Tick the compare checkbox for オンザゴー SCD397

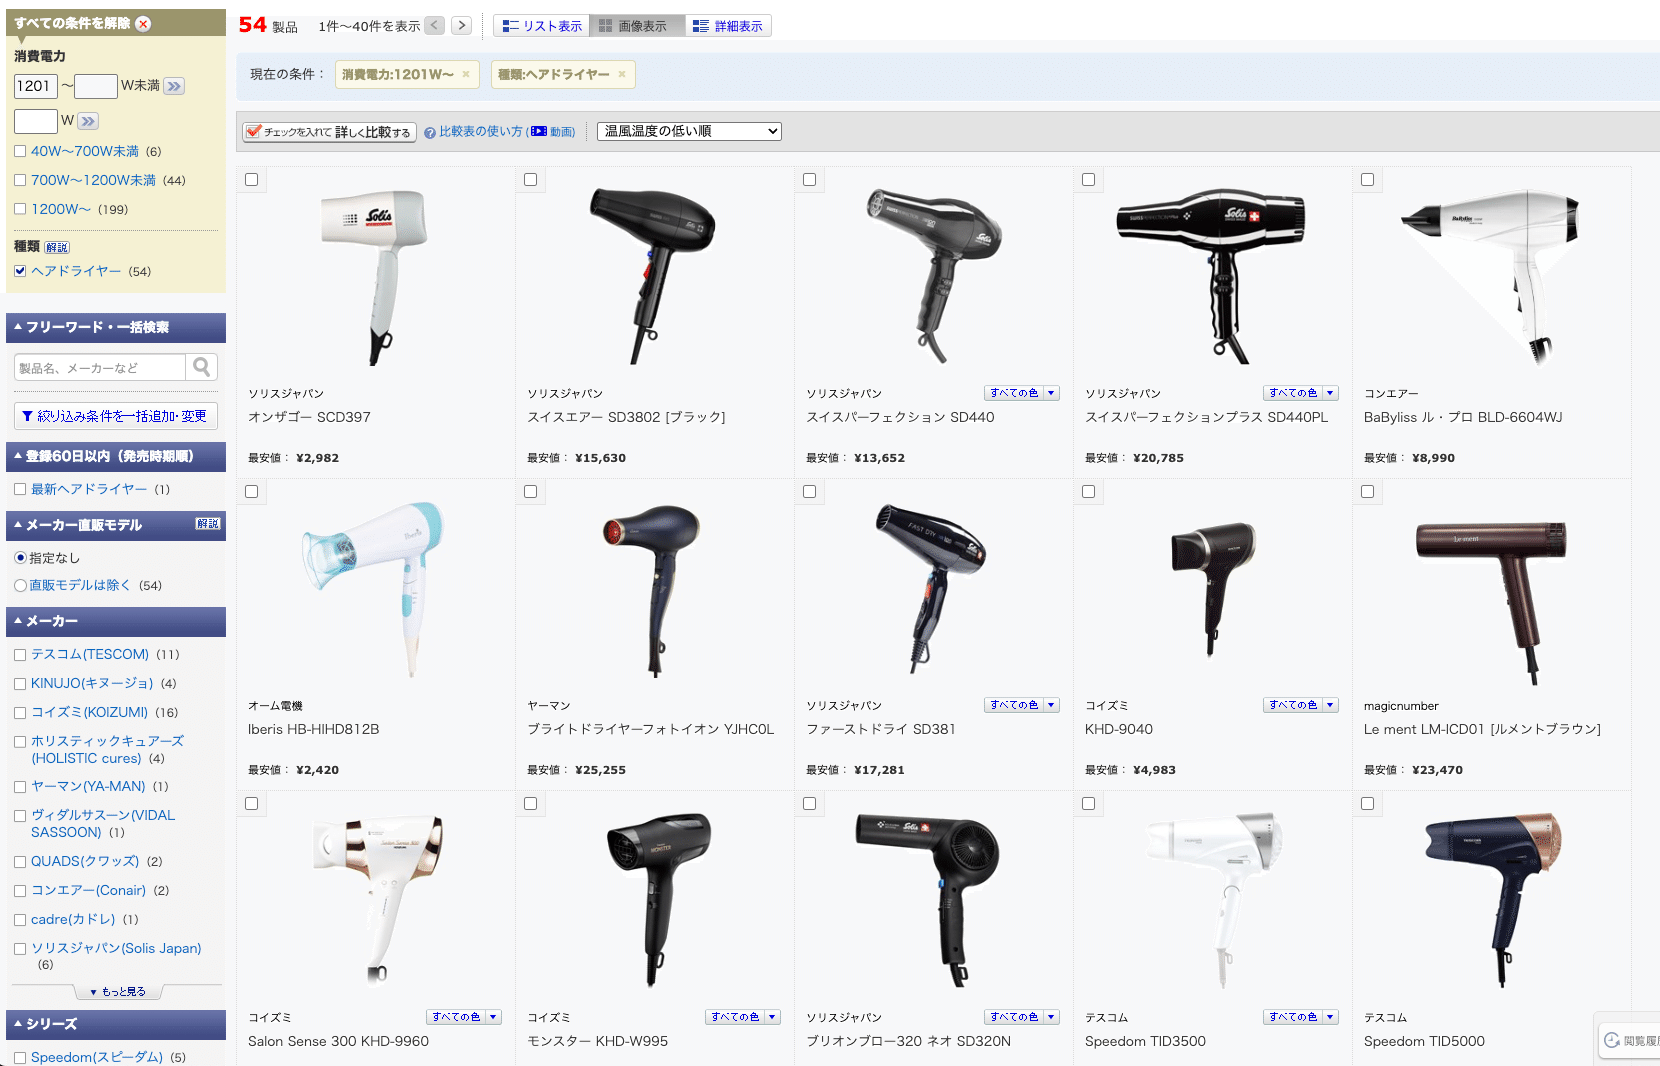tap(252, 180)
